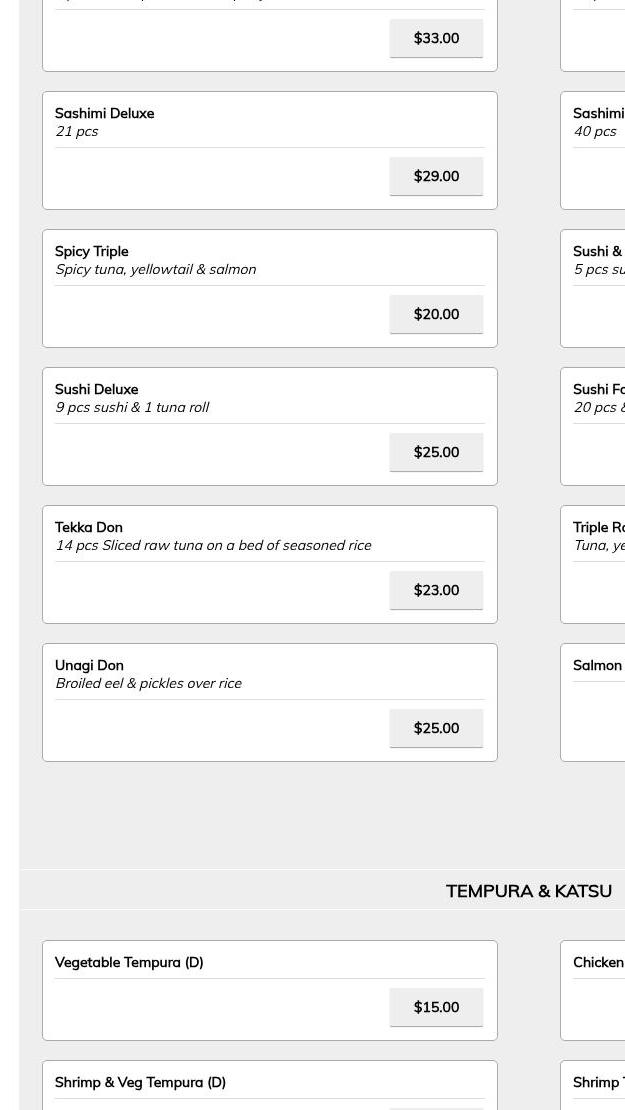
Task: Click the Sushi Deluxe $25.00 price button
Action: point(436,452)
